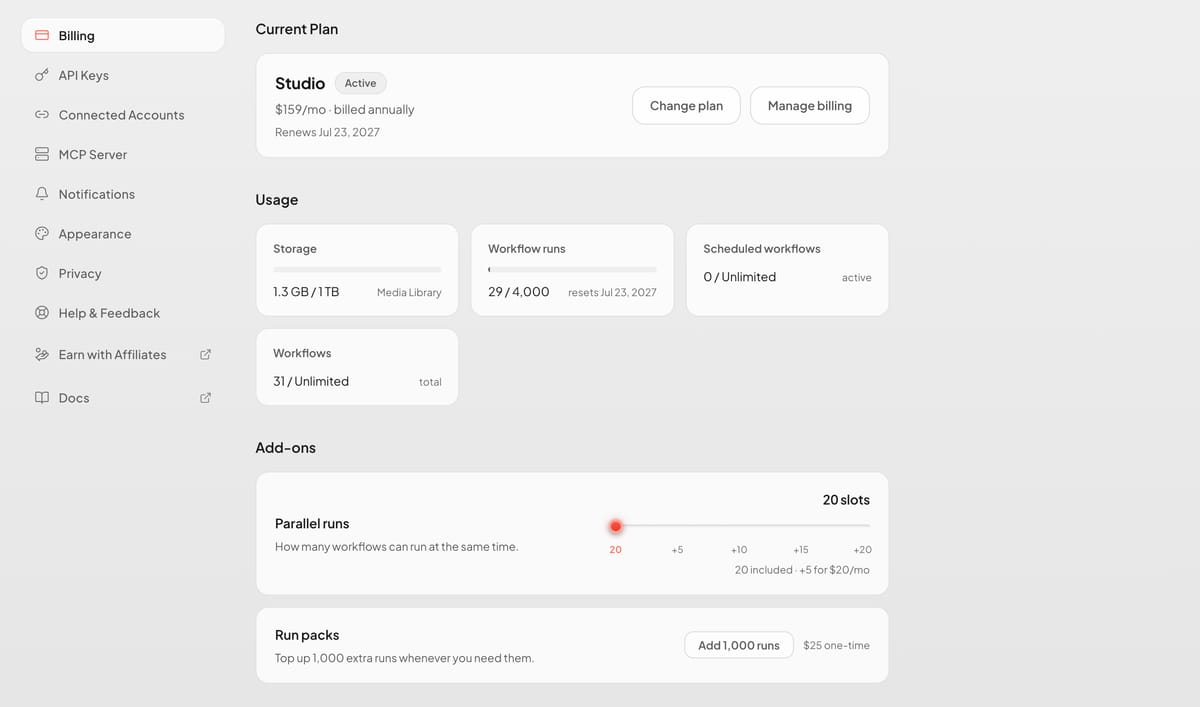
Task: Open the Docs link
Action: click(123, 397)
